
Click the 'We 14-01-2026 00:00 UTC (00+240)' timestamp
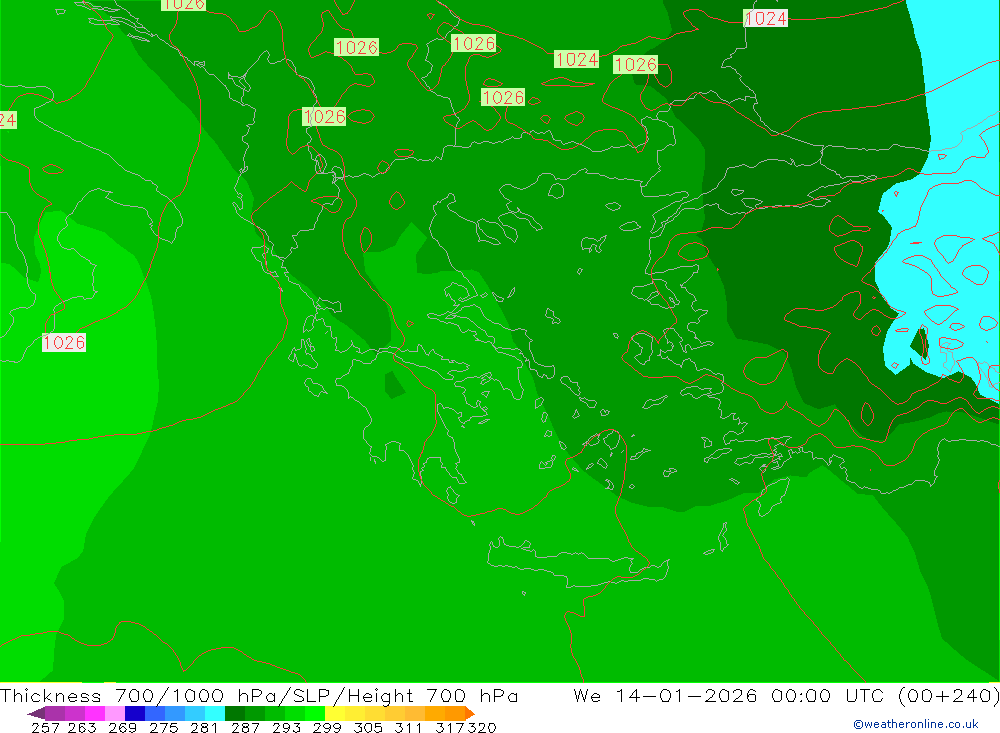point(786,695)
